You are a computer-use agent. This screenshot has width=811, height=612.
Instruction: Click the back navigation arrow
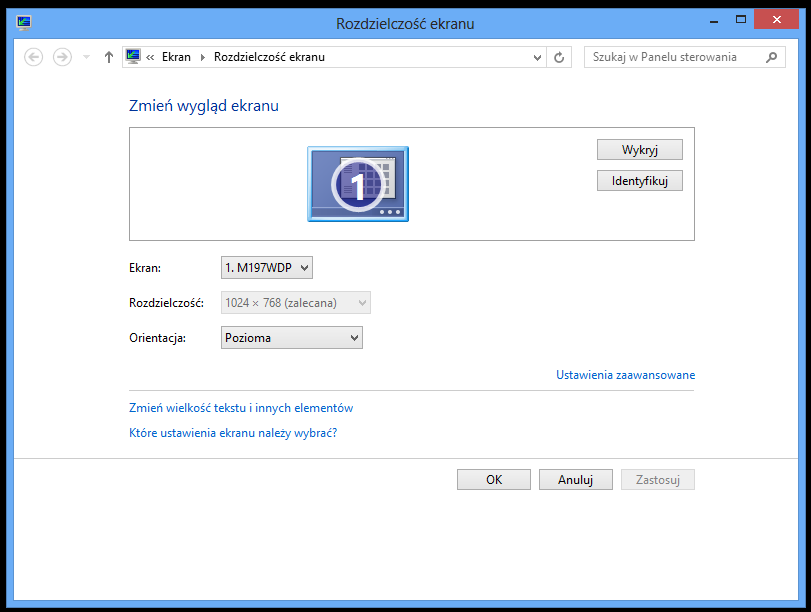[x=33, y=57]
